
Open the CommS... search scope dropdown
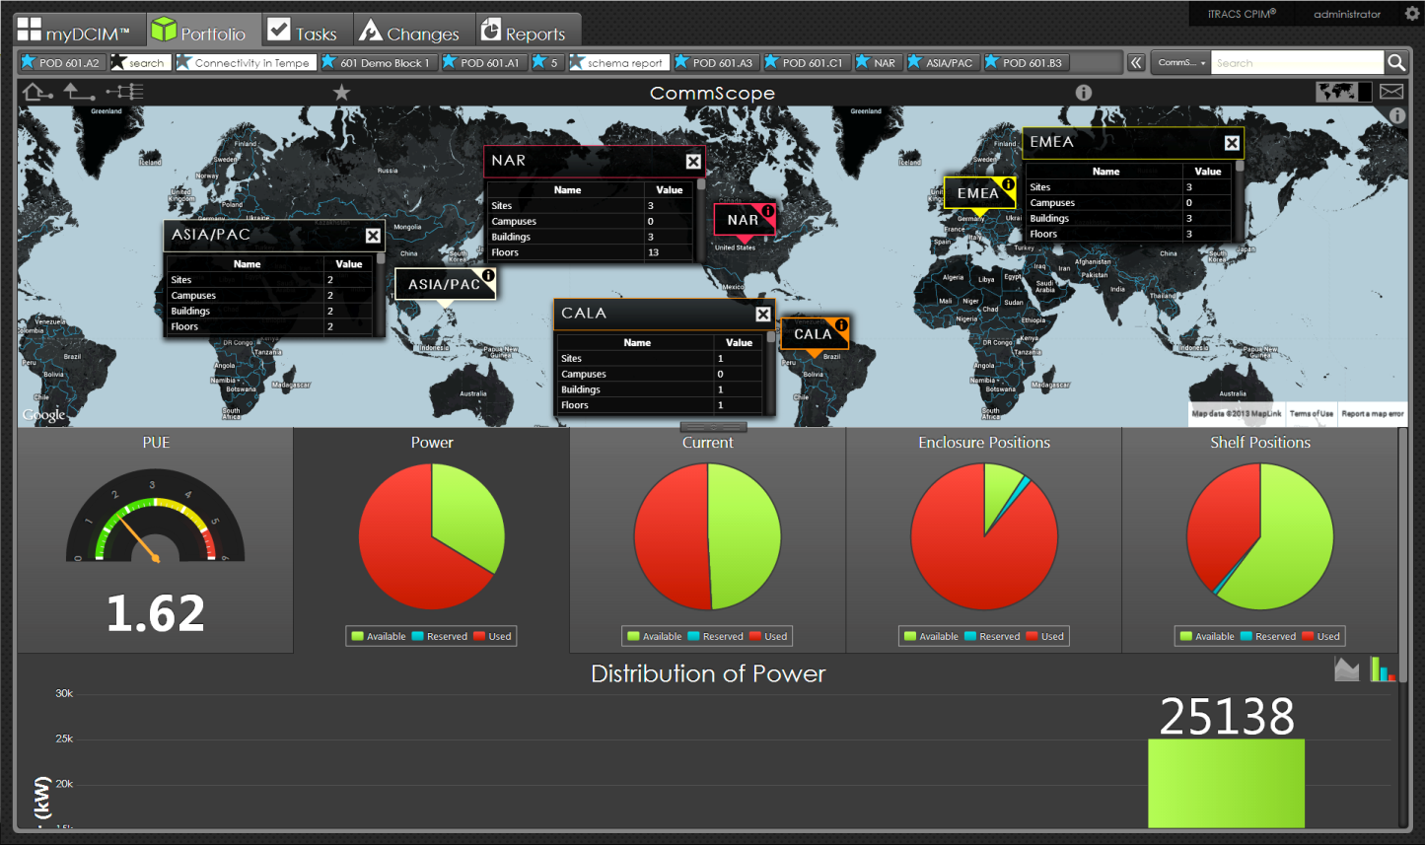(x=1181, y=63)
